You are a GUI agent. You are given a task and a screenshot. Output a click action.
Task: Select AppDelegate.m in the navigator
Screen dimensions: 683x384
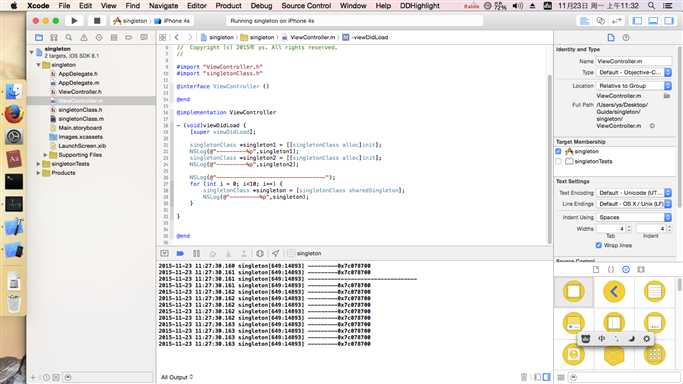[x=78, y=83]
